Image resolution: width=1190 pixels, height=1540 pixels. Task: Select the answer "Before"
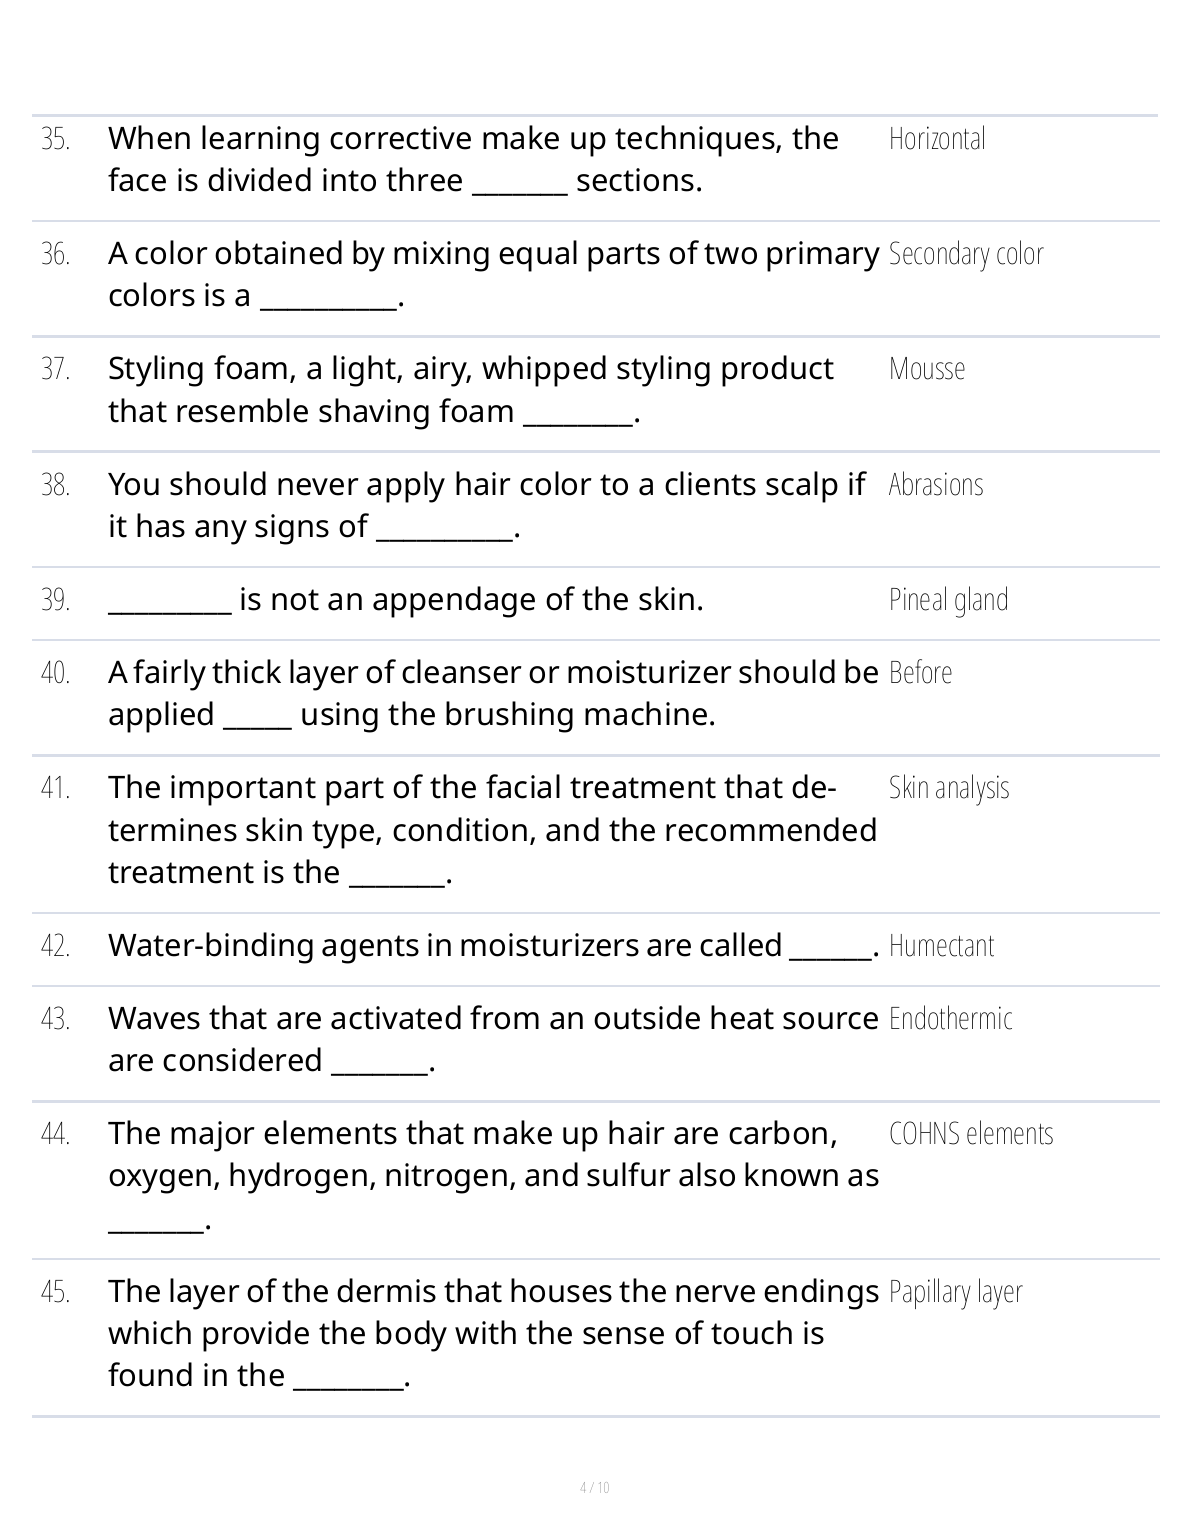[x=920, y=673]
